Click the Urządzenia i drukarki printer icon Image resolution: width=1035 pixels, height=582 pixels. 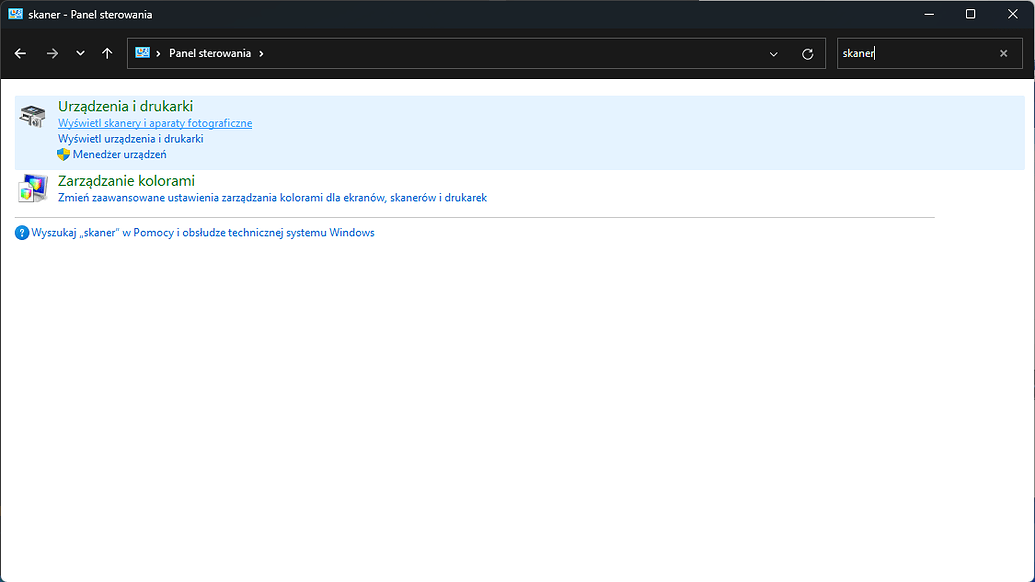pyautogui.click(x=32, y=115)
